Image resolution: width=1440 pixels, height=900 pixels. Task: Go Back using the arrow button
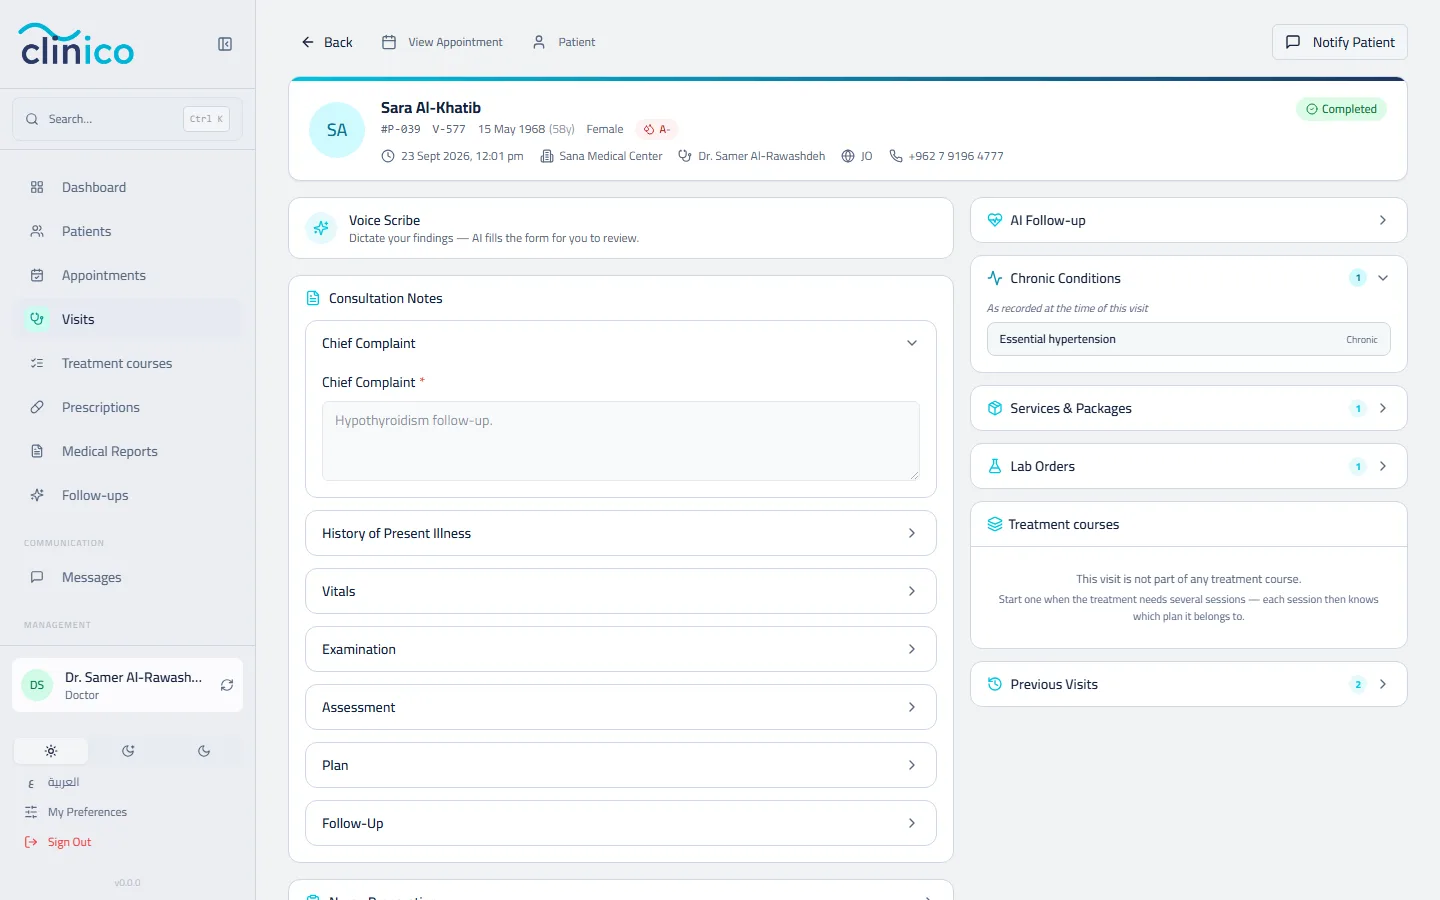pyautogui.click(x=327, y=42)
